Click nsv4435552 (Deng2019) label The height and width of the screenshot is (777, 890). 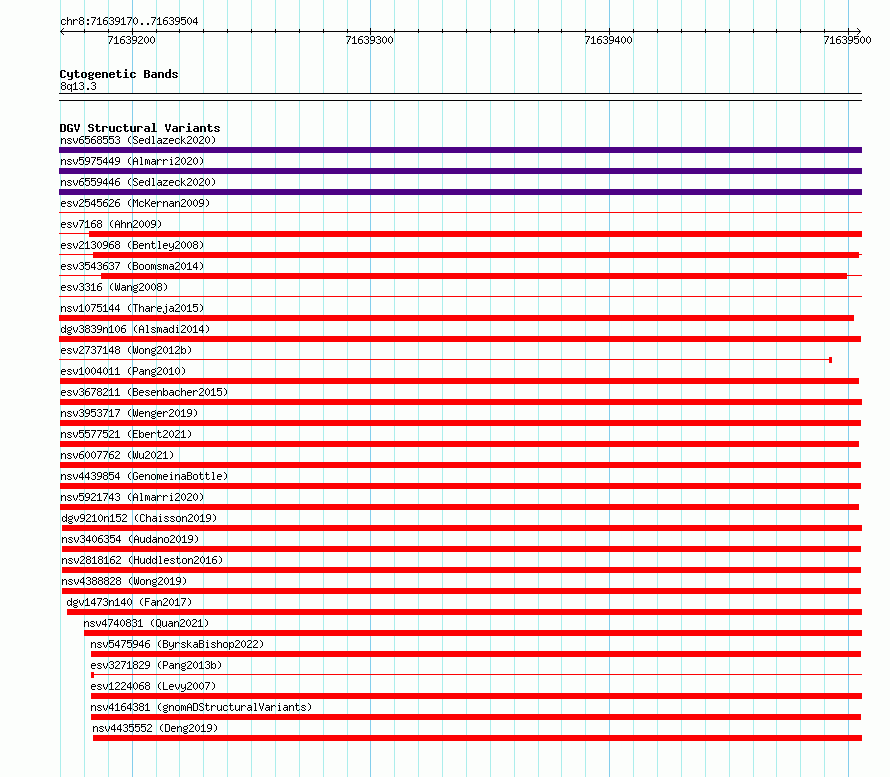point(156,728)
